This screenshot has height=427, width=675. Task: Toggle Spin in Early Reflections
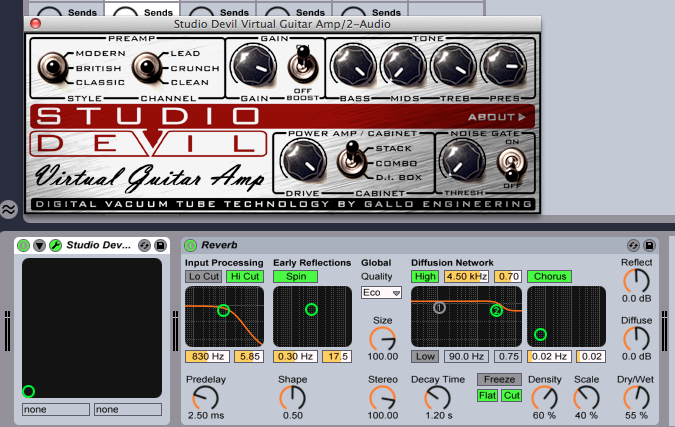(296, 276)
